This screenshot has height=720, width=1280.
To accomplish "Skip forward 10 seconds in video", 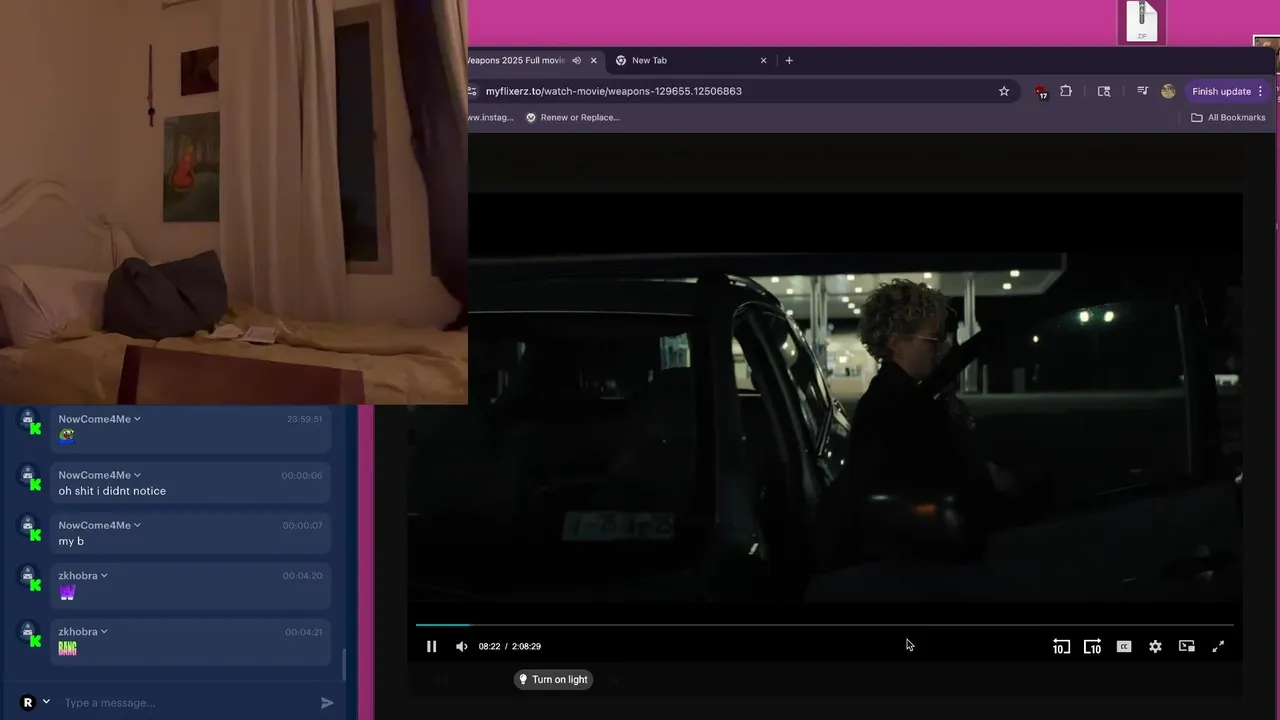I will [1092, 647].
